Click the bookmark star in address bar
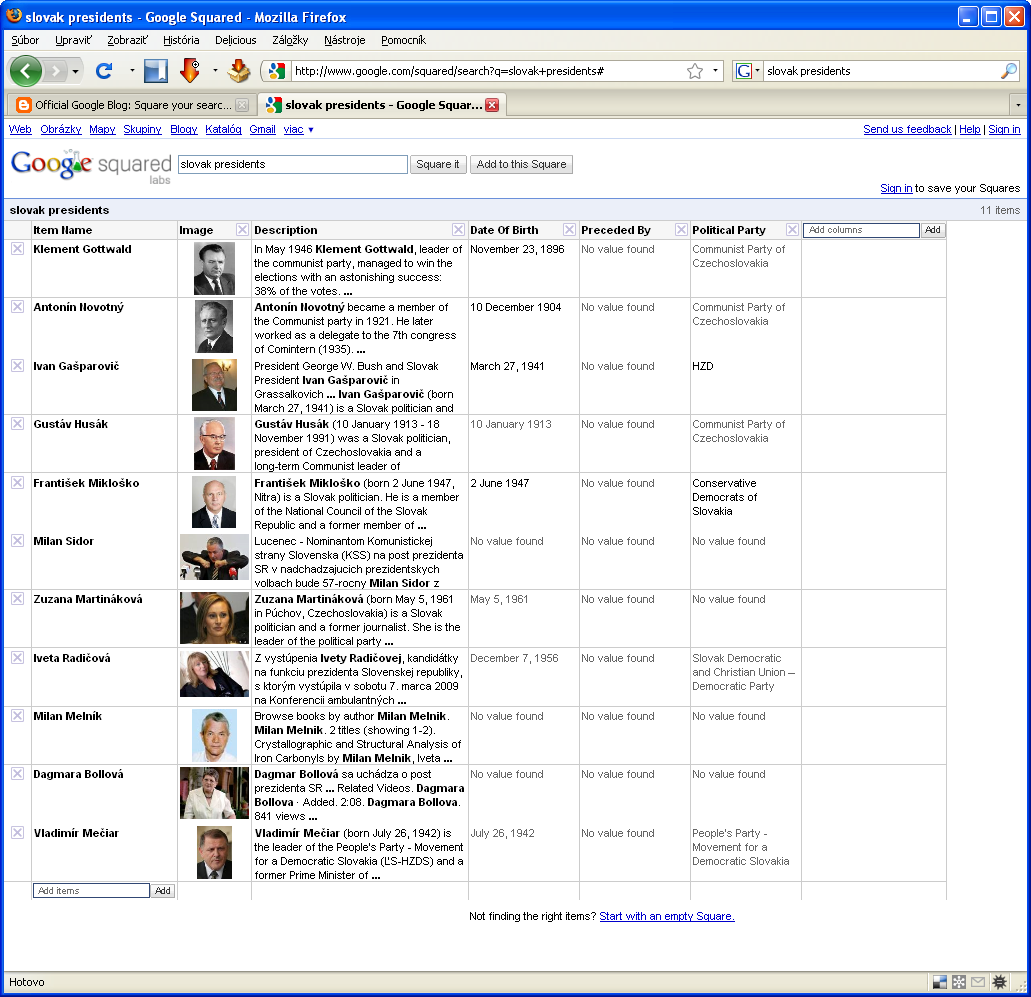 [695, 71]
